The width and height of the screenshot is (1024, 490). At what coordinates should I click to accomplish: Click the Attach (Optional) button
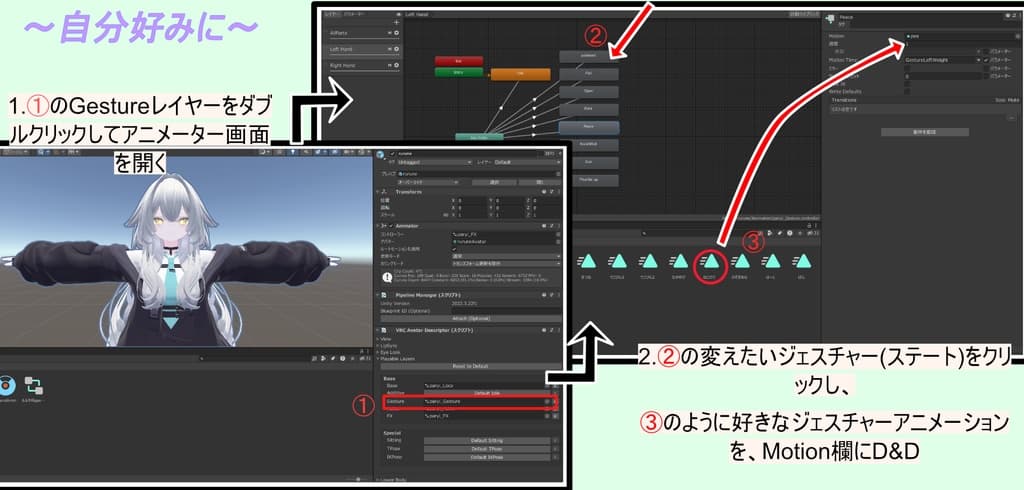point(473,318)
